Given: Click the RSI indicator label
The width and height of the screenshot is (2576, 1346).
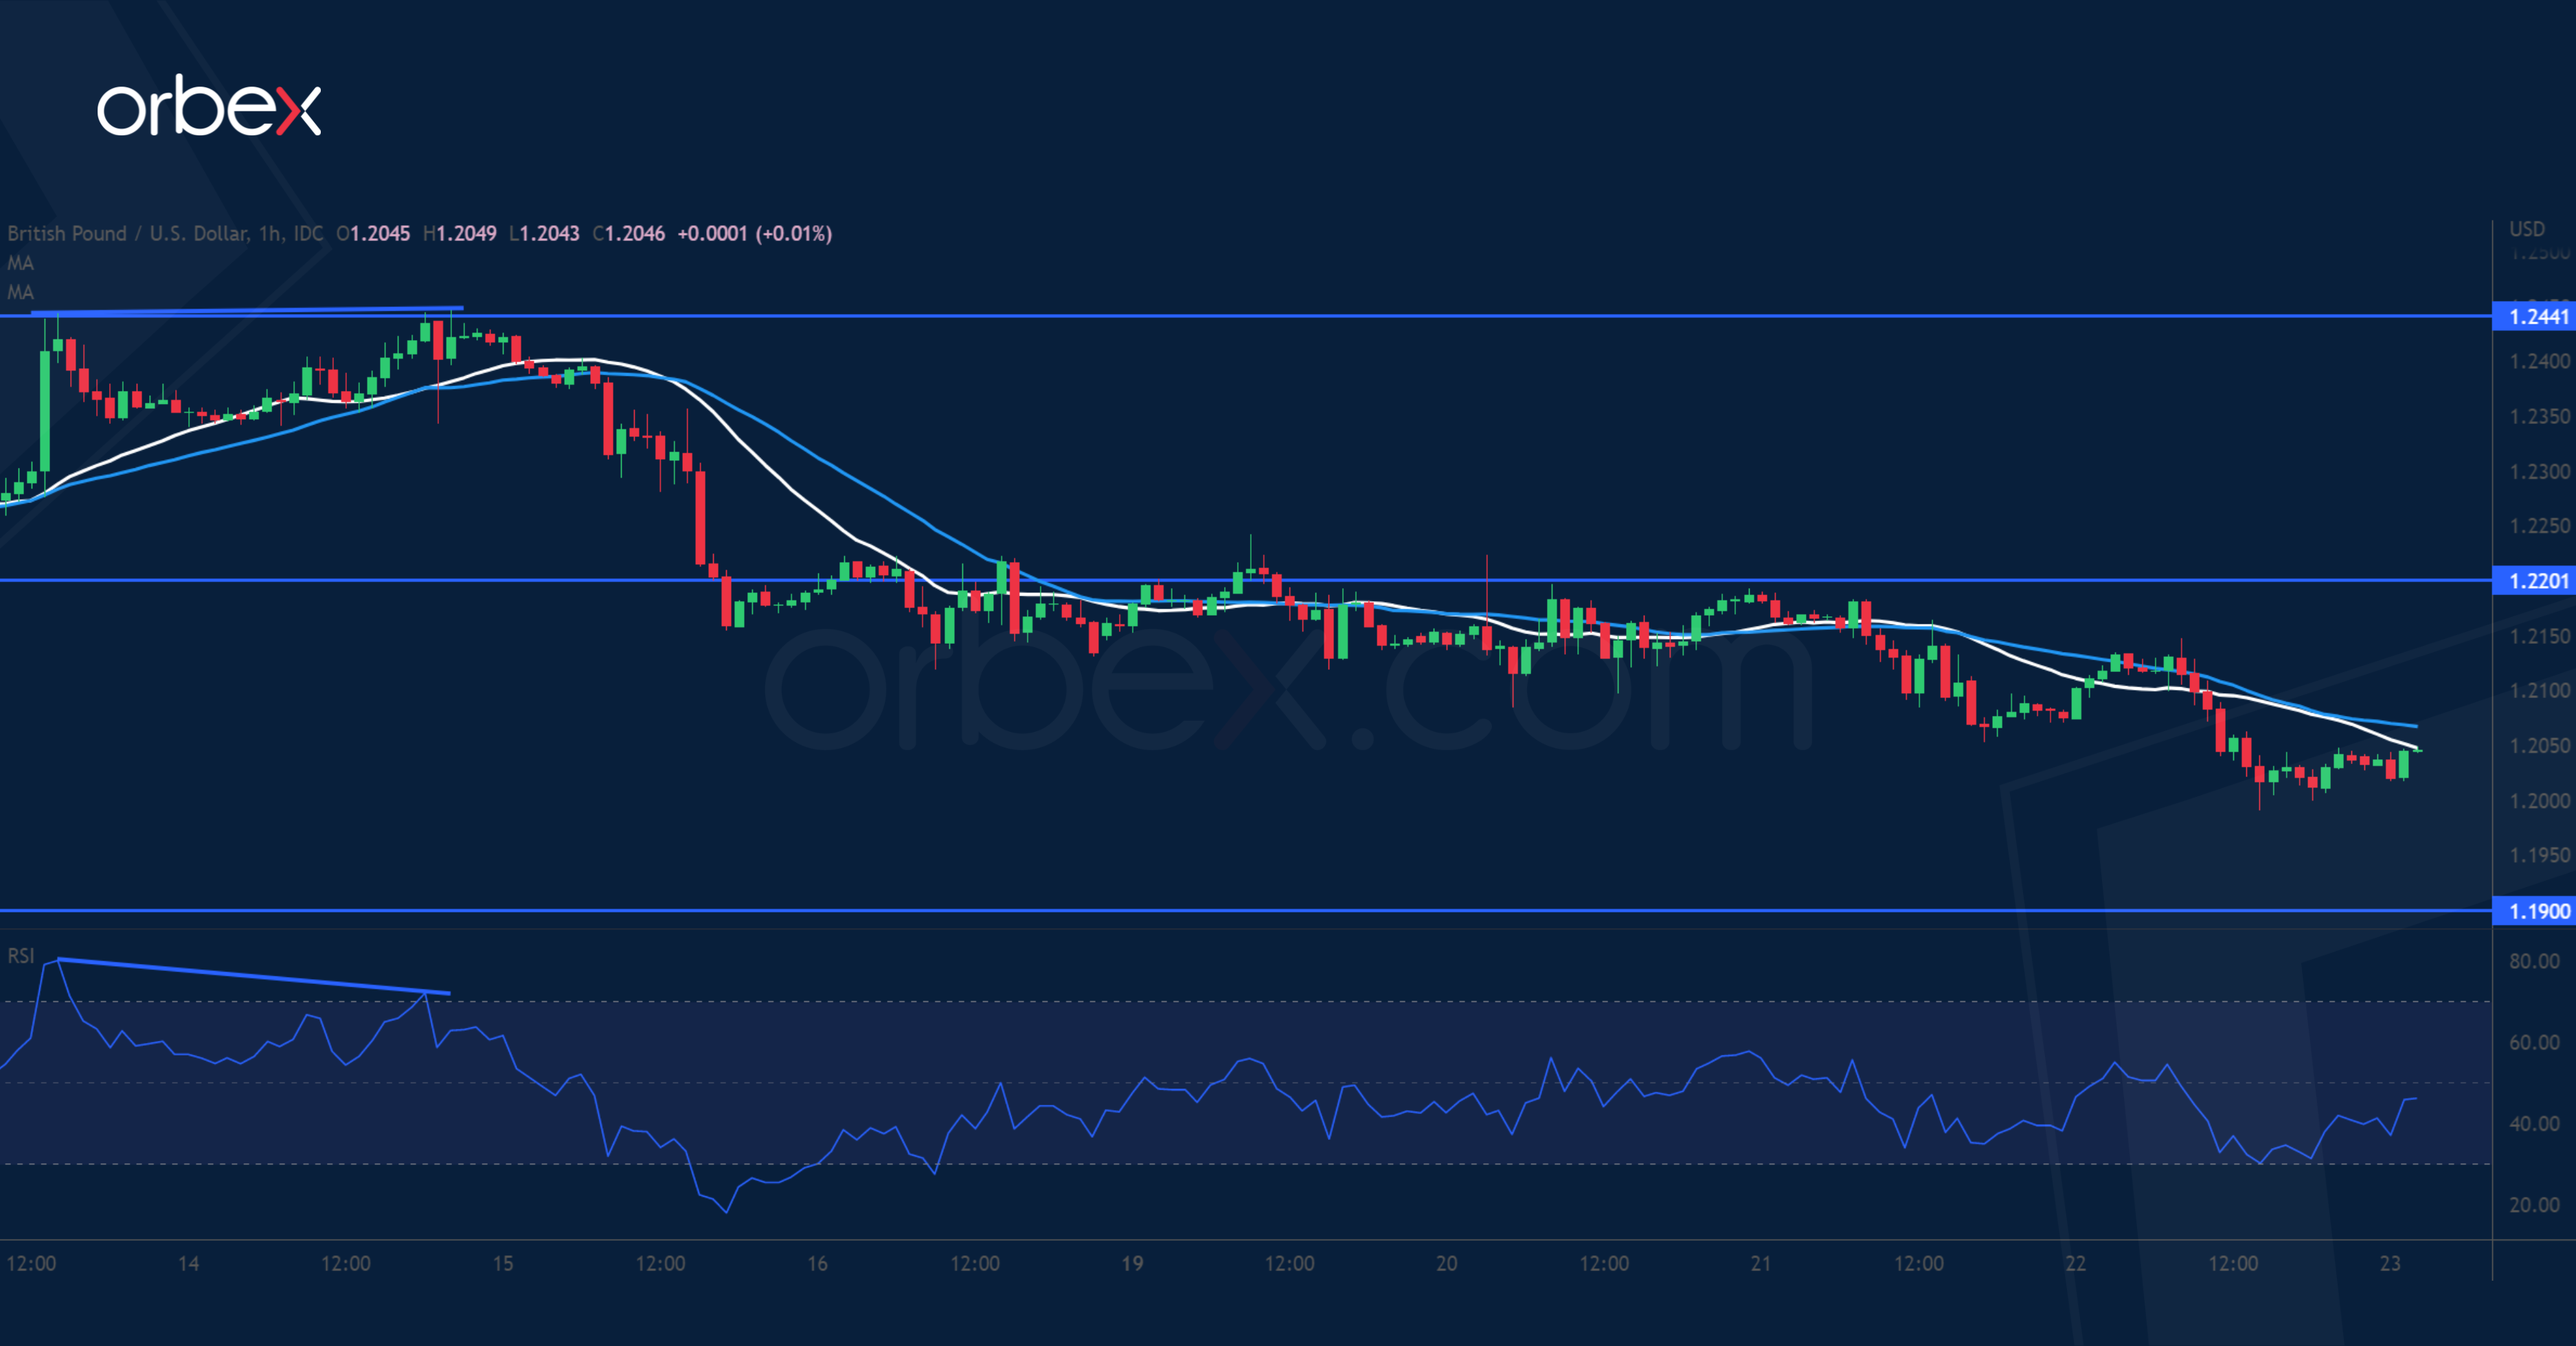Looking at the screenshot, I should coord(21,956).
